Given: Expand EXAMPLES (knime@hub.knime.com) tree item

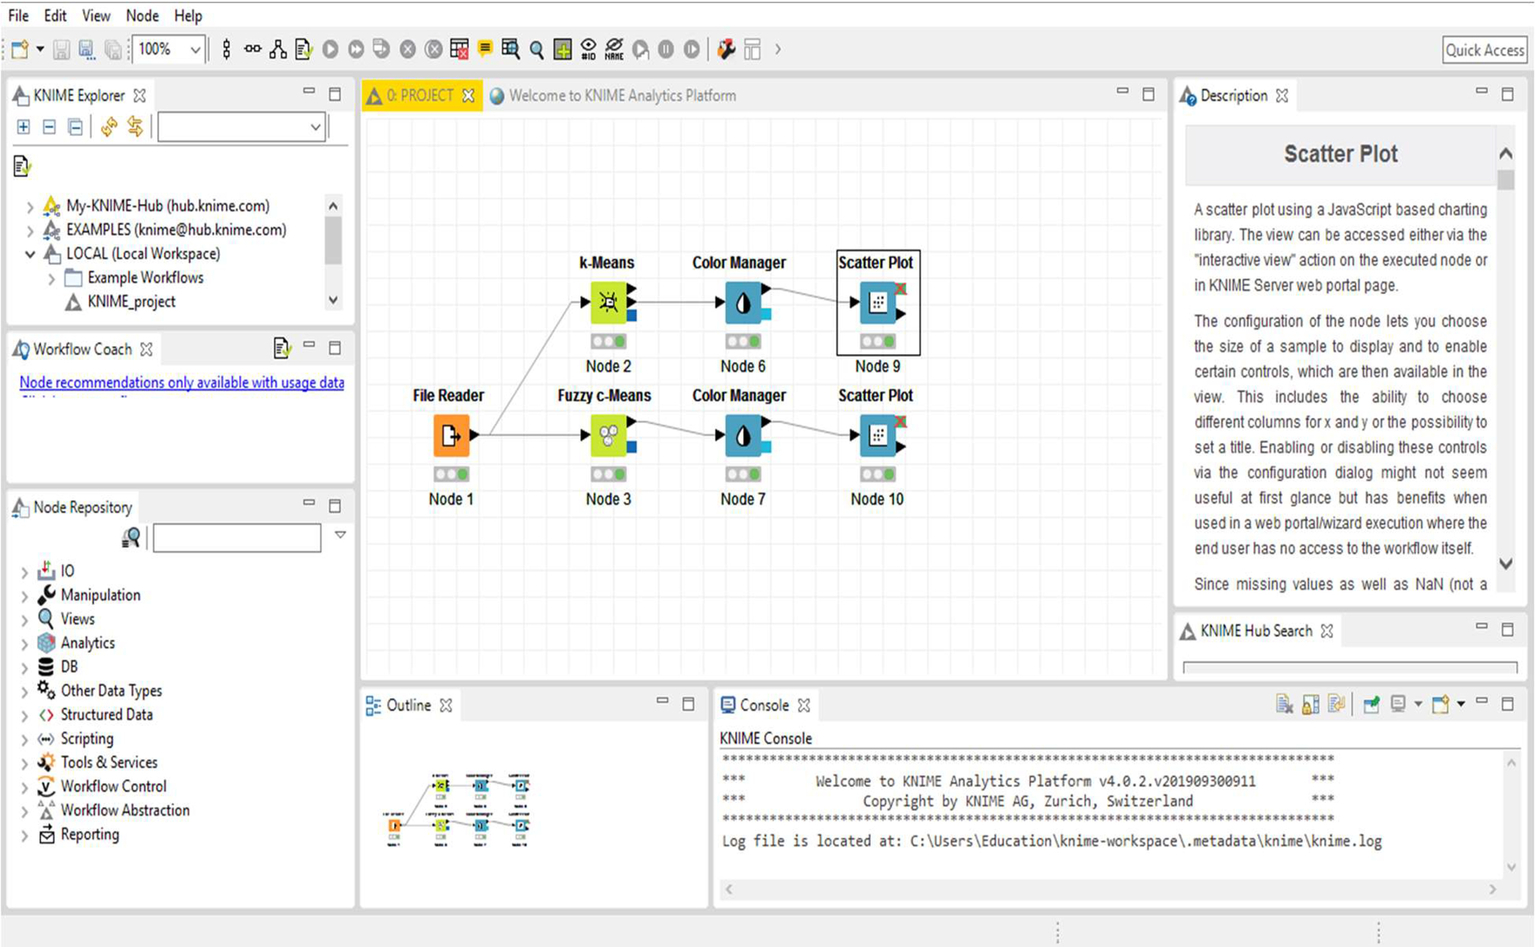Looking at the screenshot, I should (x=30, y=230).
